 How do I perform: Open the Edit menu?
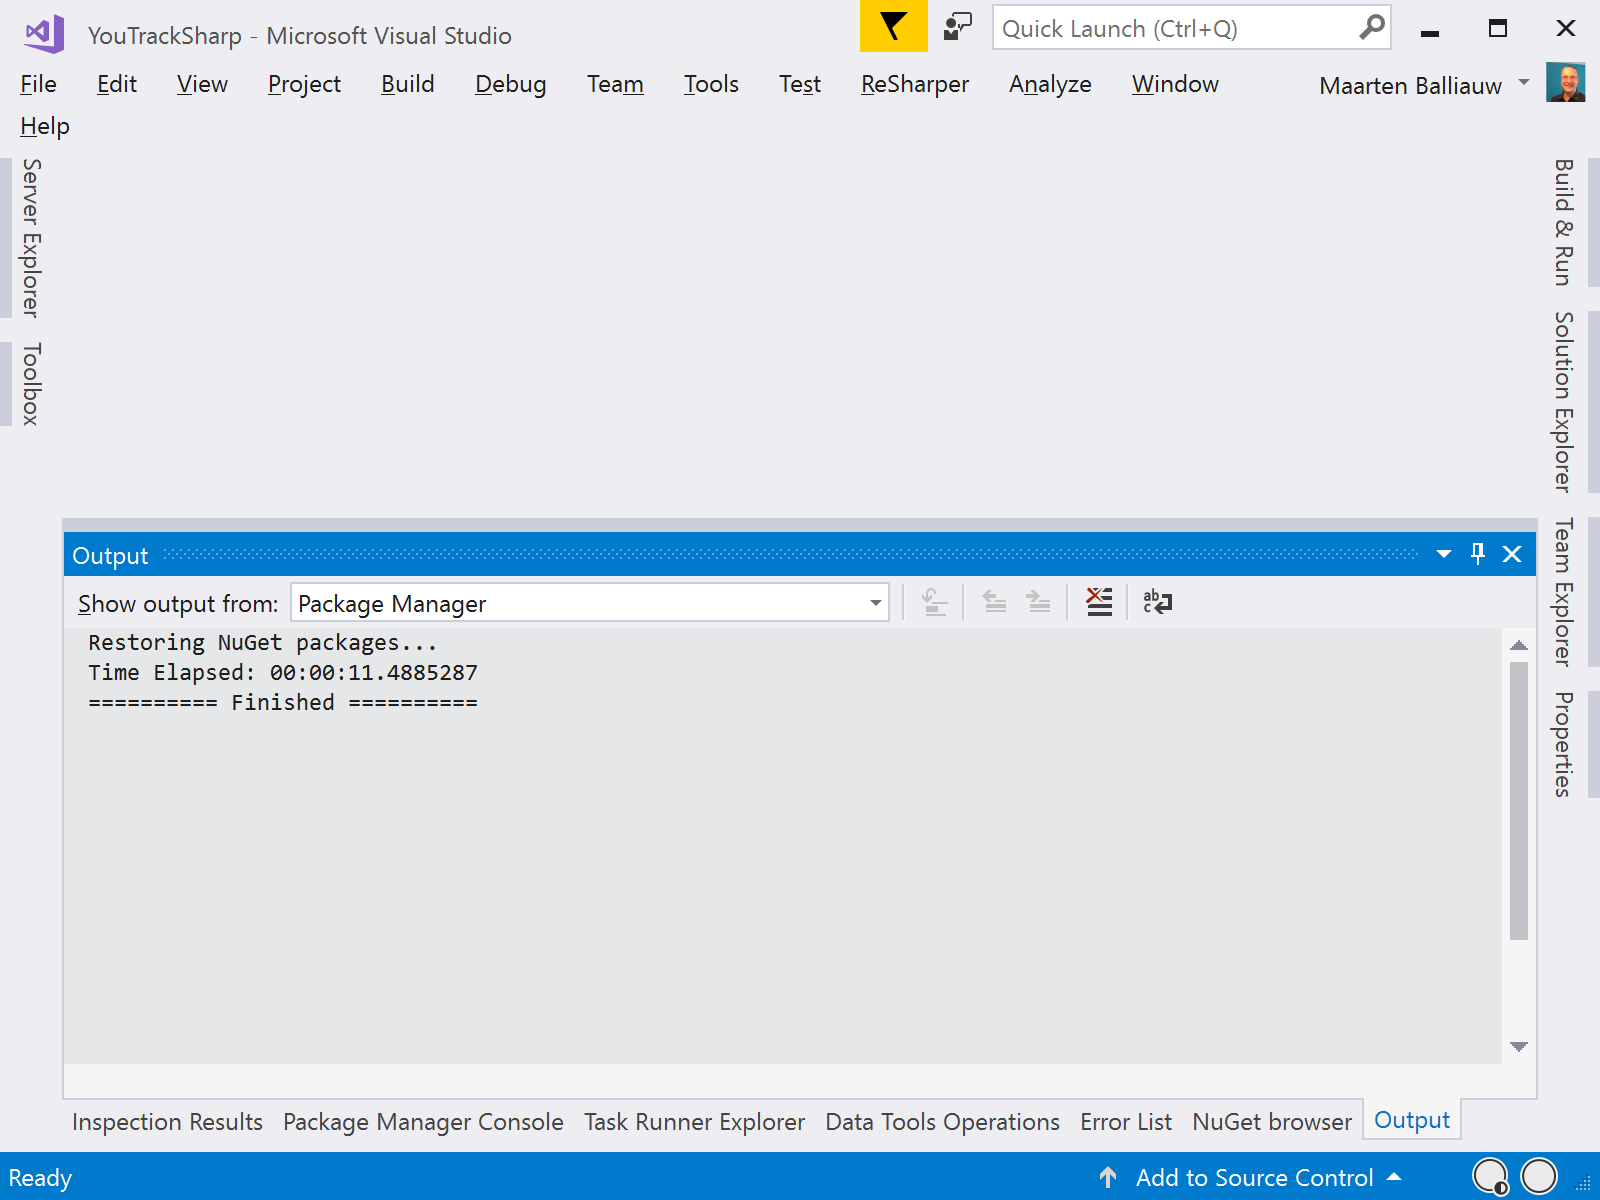pyautogui.click(x=117, y=84)
